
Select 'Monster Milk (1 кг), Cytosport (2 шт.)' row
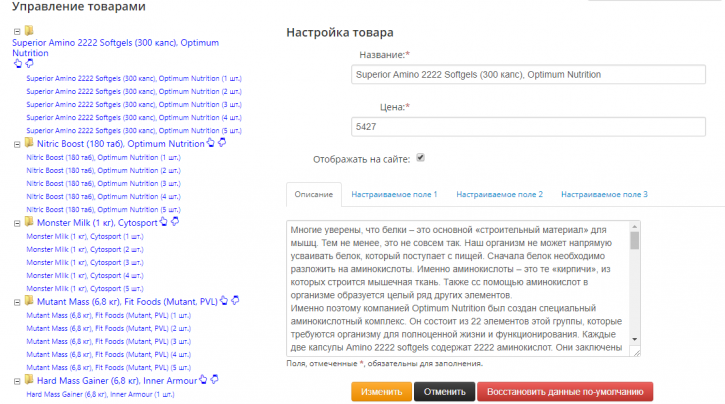click(85, 250)
